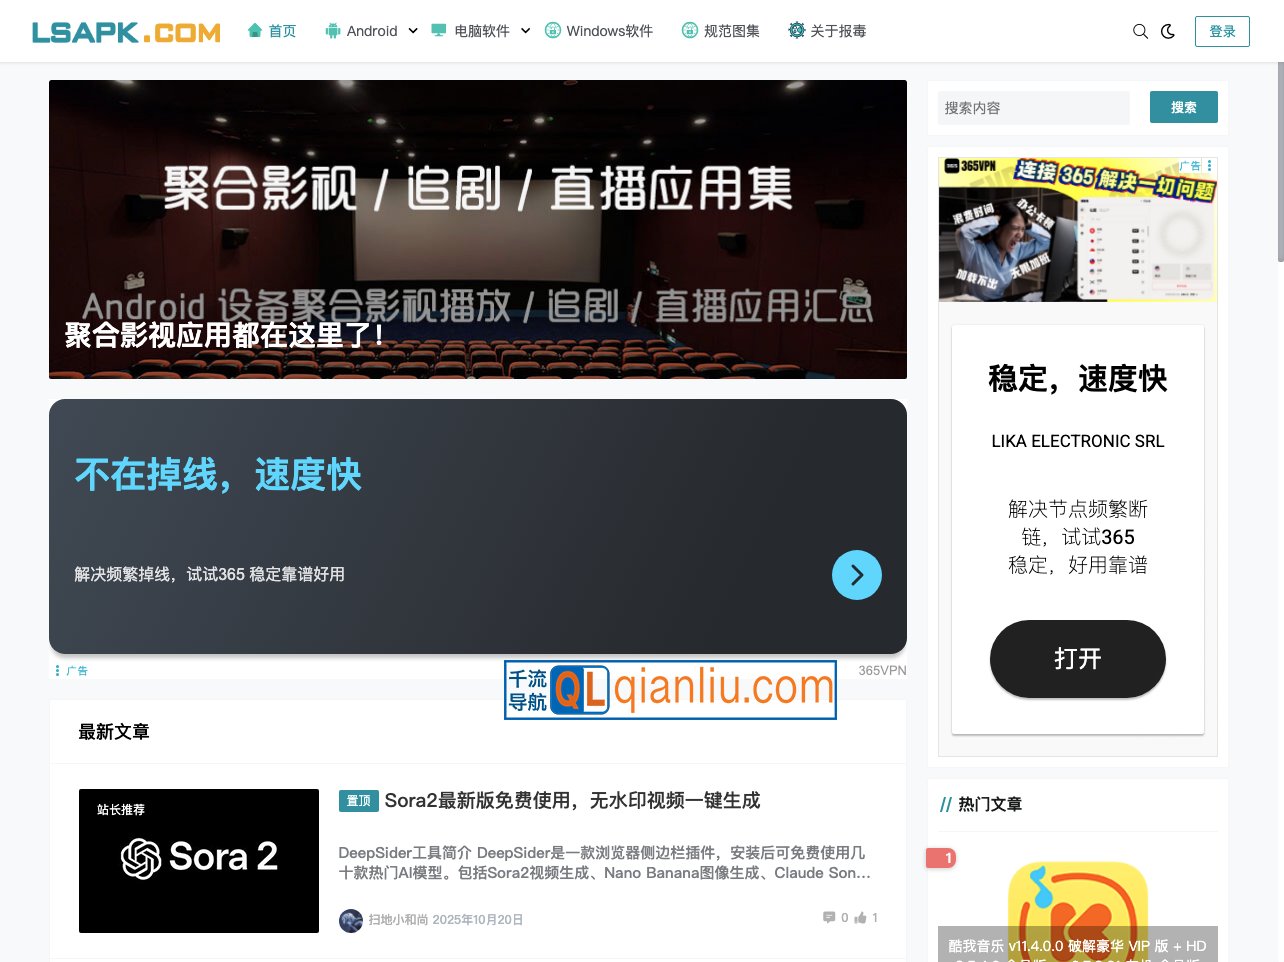Screen dimensions: 1284x962
Task: Toggle dark mode with the moon icon
Action: click(x=1168, y=31)
